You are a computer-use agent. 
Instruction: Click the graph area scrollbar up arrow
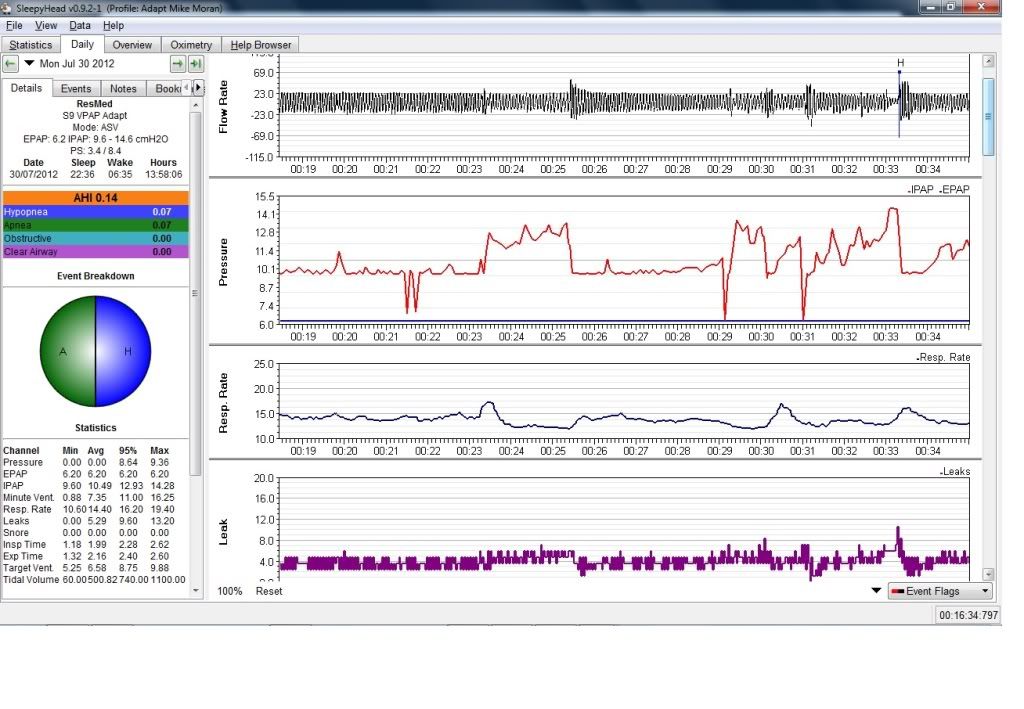point(989,61)
